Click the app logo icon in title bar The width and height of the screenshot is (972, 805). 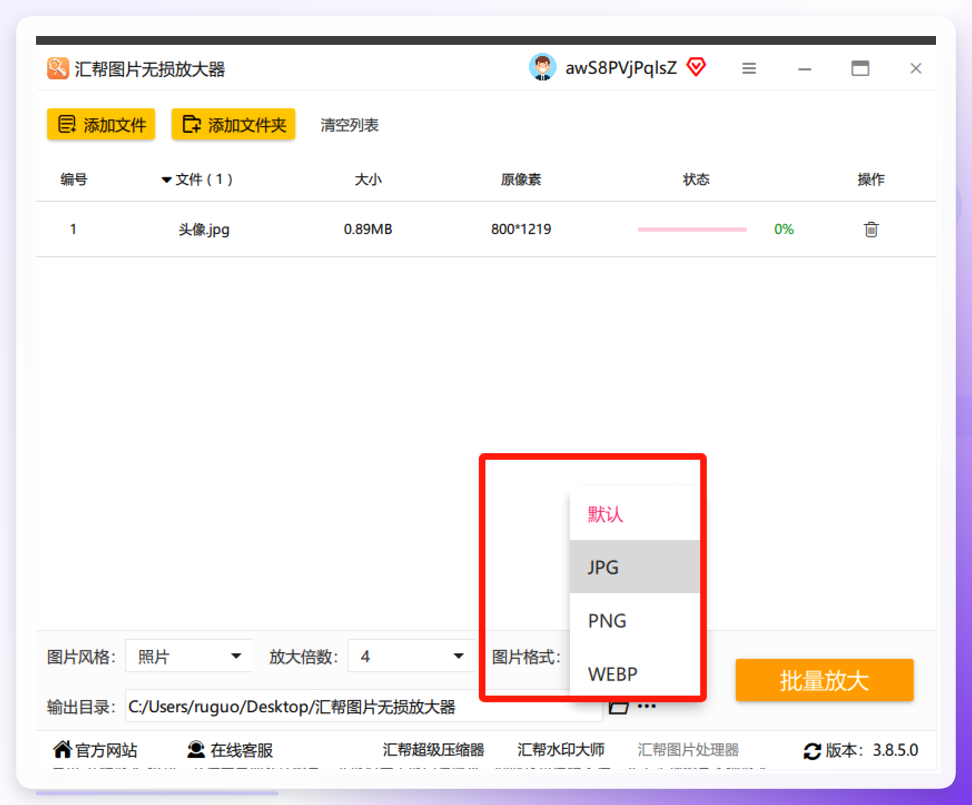[x=58, y=68]
